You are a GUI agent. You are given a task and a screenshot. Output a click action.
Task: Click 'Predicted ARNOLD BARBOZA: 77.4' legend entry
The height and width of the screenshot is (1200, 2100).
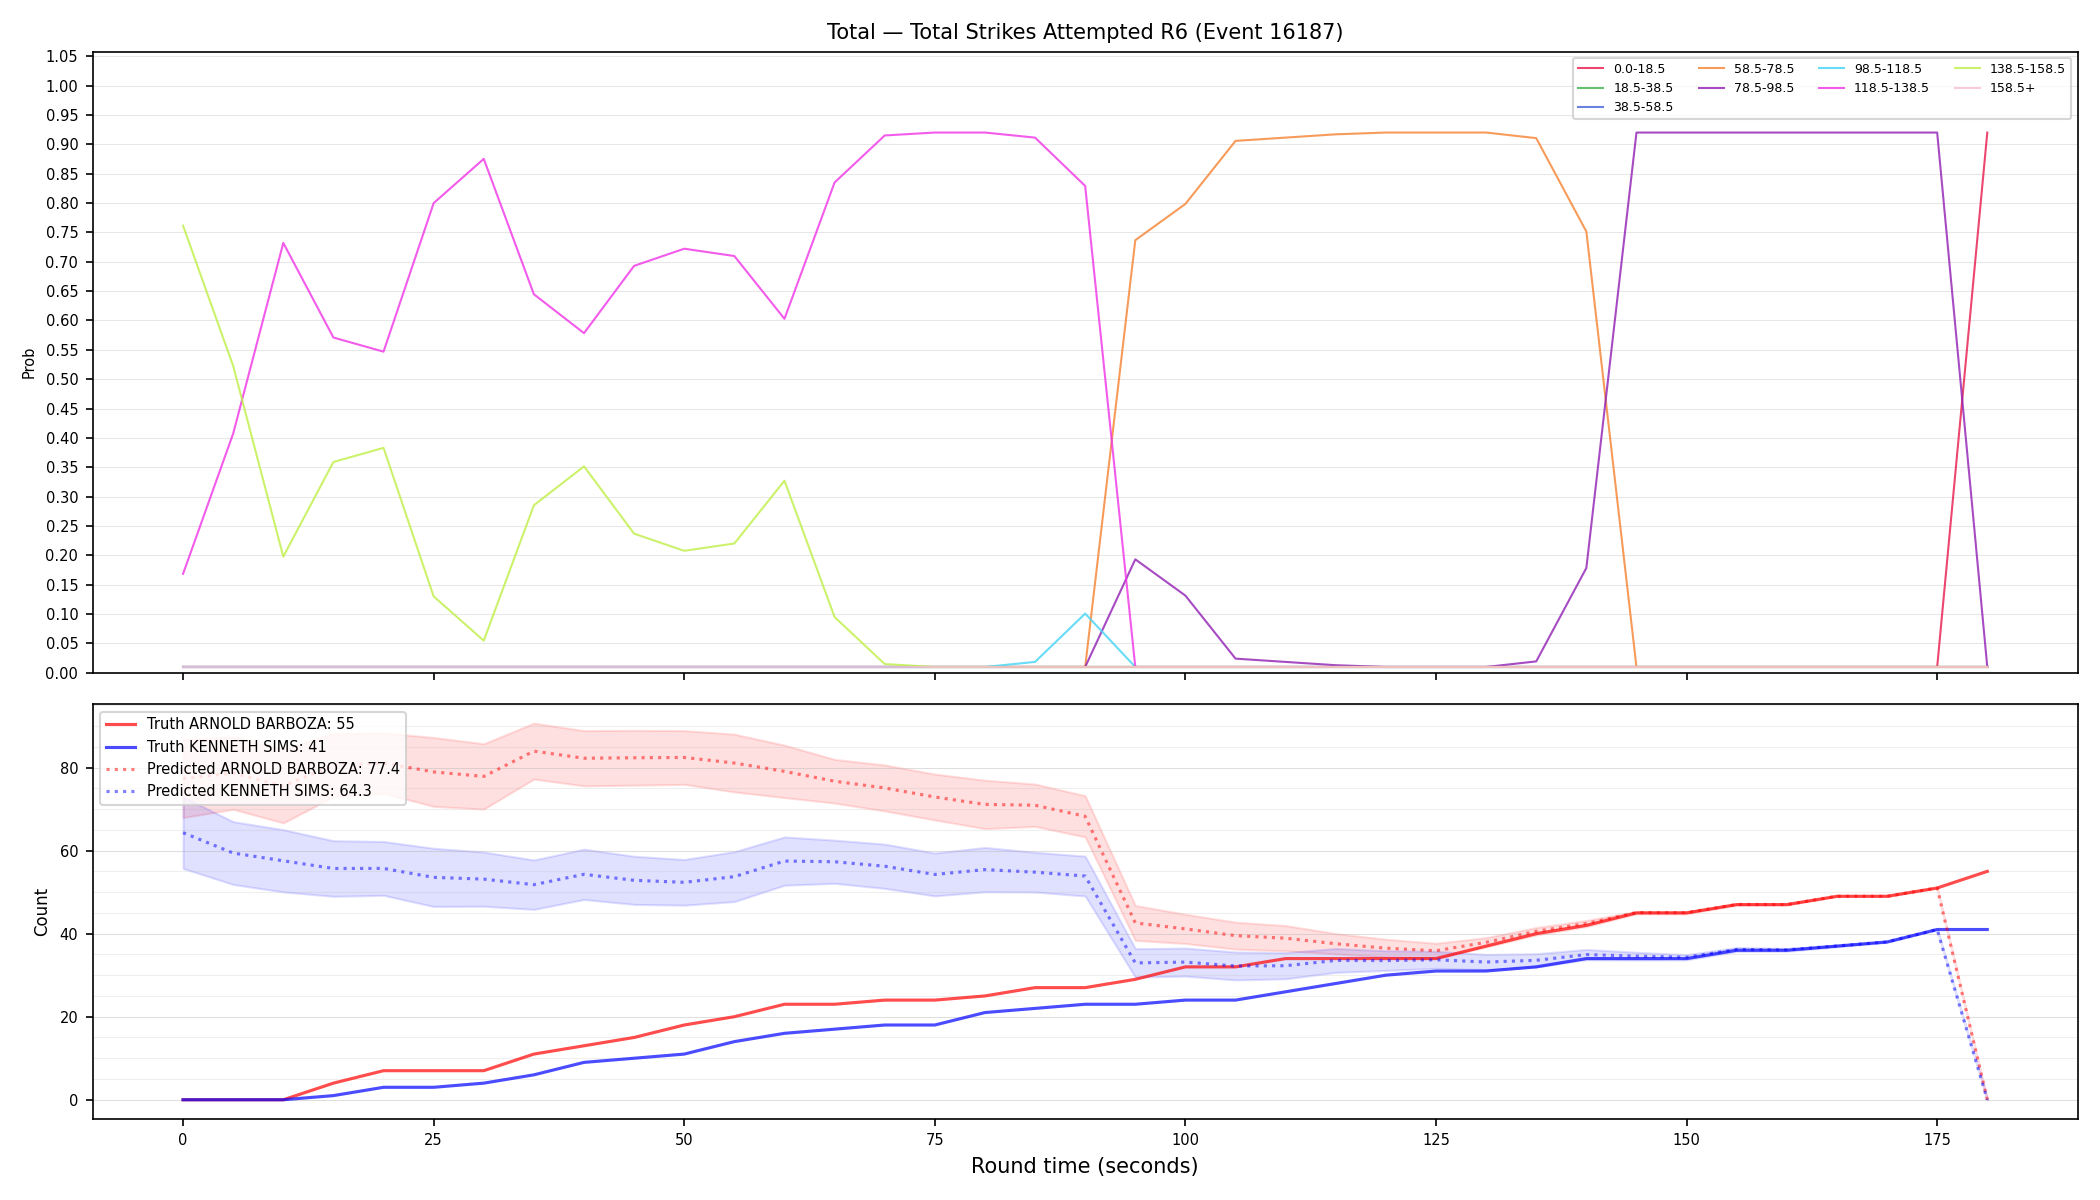[252, 769]
